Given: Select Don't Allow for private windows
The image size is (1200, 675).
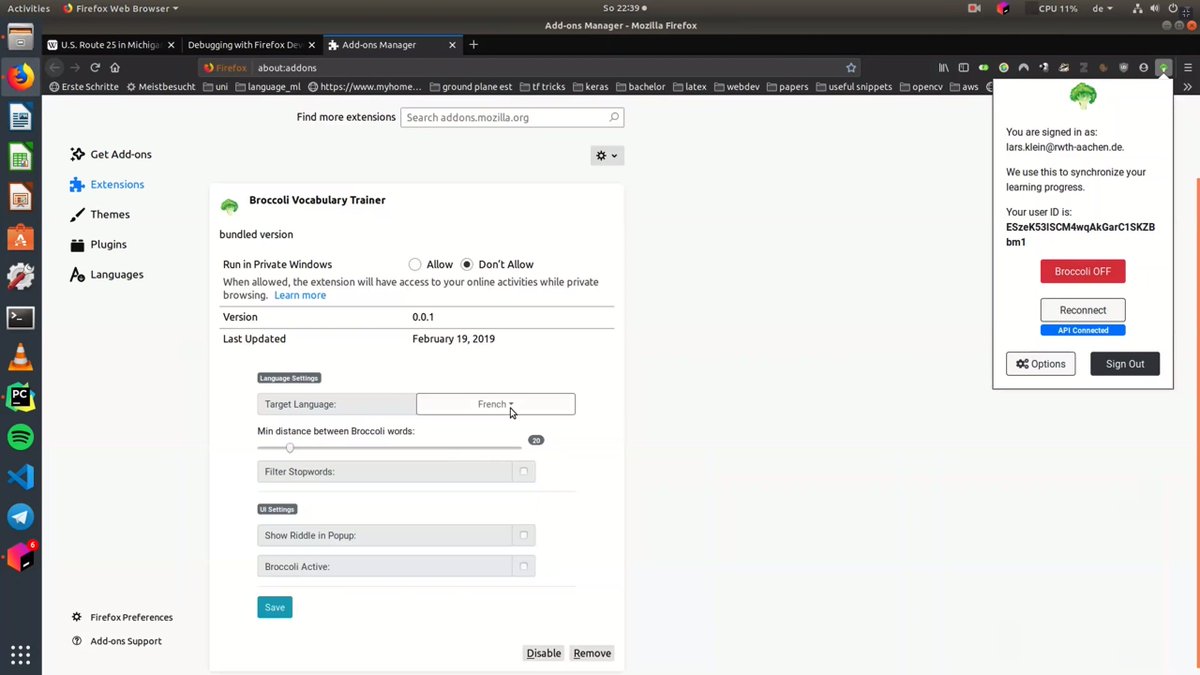Looking at the screenshot, I should point(466,265).
